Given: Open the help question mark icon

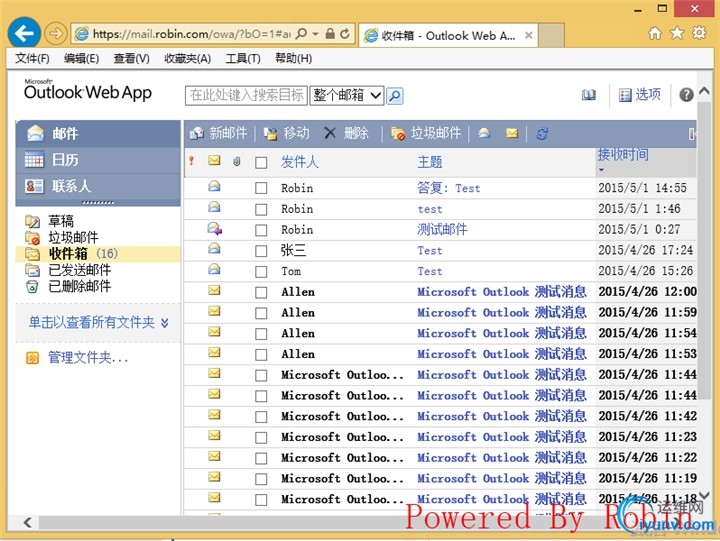Looking at the screenshot, I should [686, 95].
